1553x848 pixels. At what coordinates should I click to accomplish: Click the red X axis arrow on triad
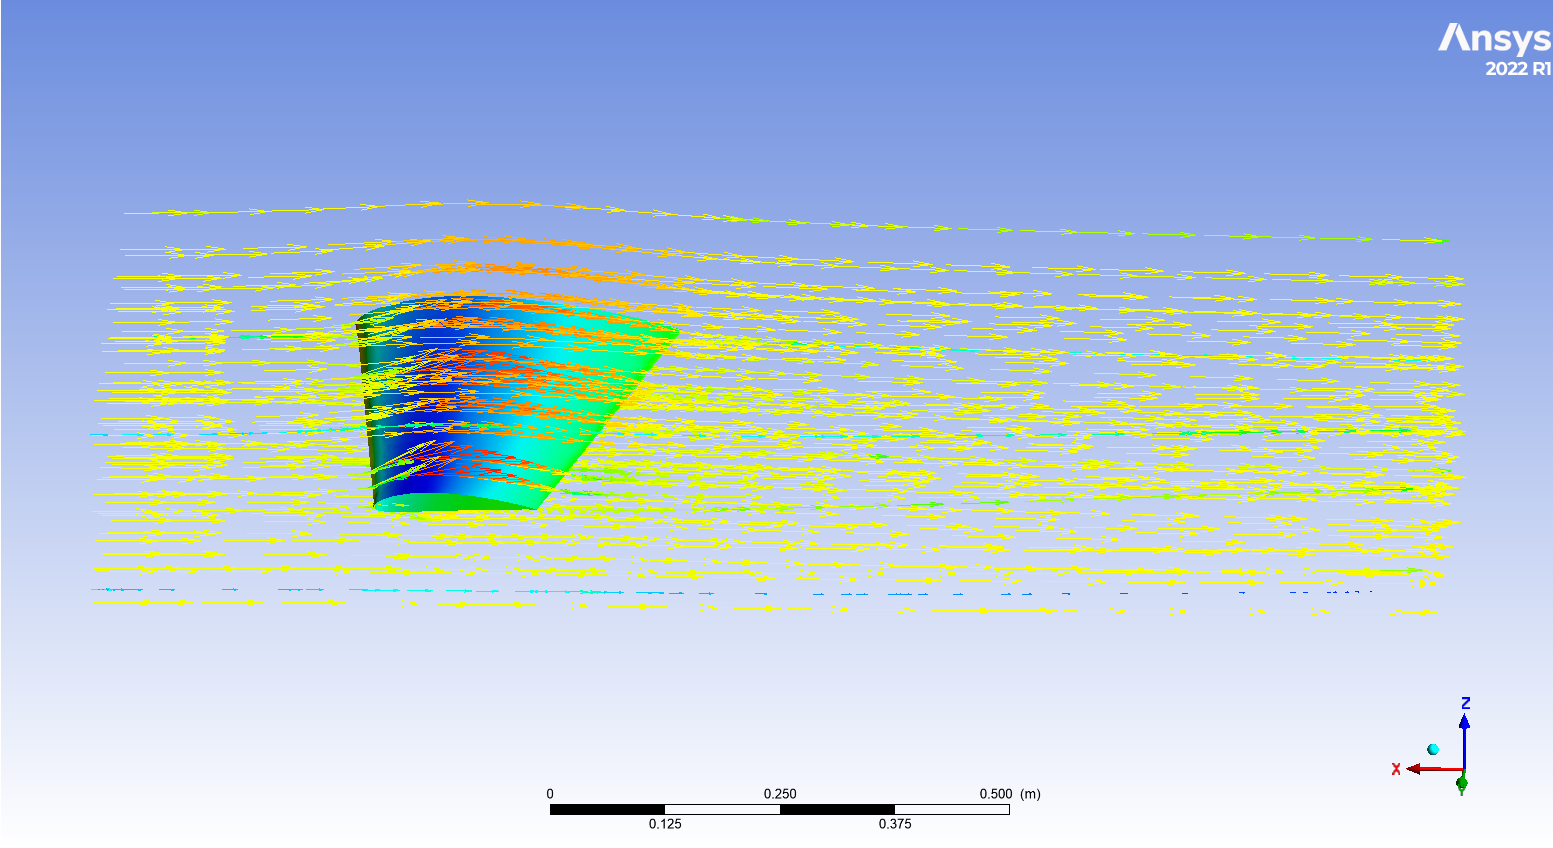tap(1413, 768)
